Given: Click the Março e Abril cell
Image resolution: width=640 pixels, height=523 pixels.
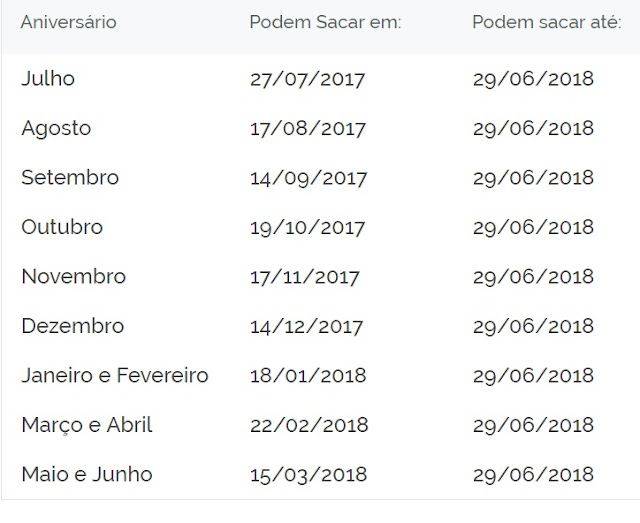Looking at the screenshot, I should point(87,425).
